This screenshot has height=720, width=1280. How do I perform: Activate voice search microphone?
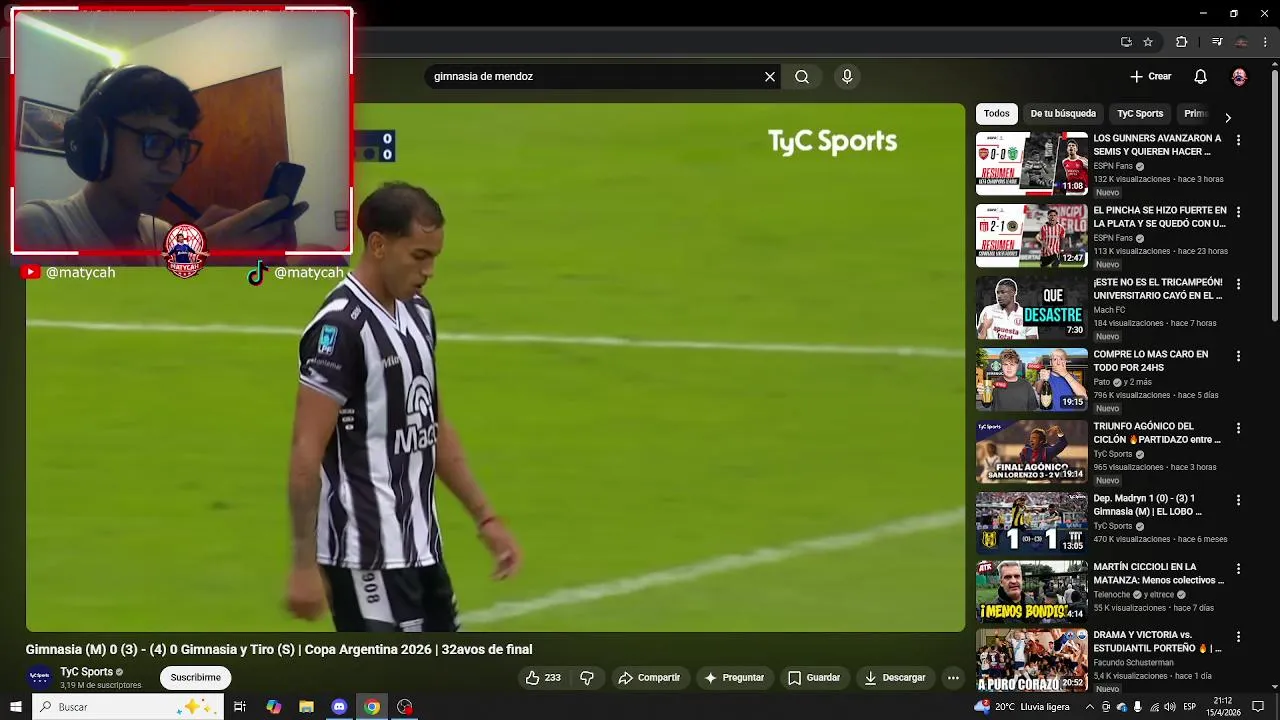coord(847,76)
